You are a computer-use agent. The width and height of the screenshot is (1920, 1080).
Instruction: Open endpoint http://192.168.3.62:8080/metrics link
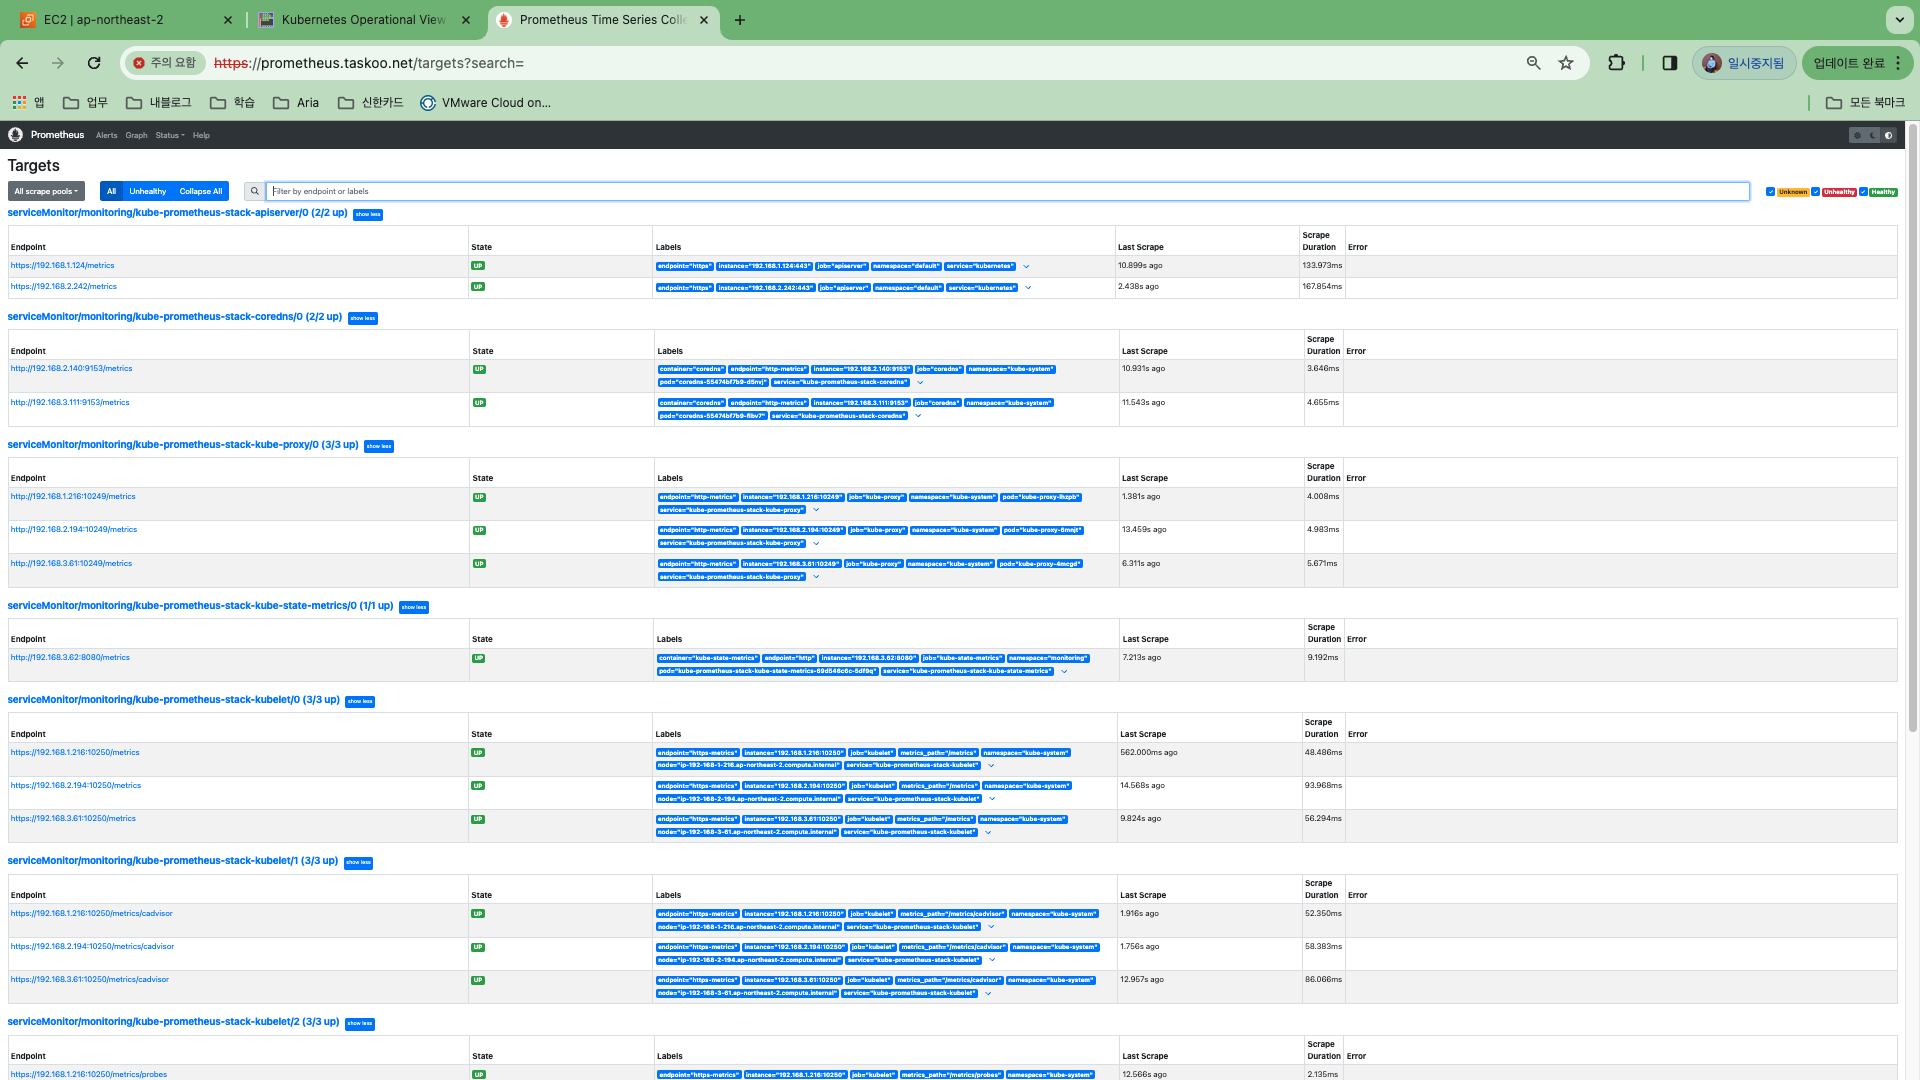[x=70, y=657]
